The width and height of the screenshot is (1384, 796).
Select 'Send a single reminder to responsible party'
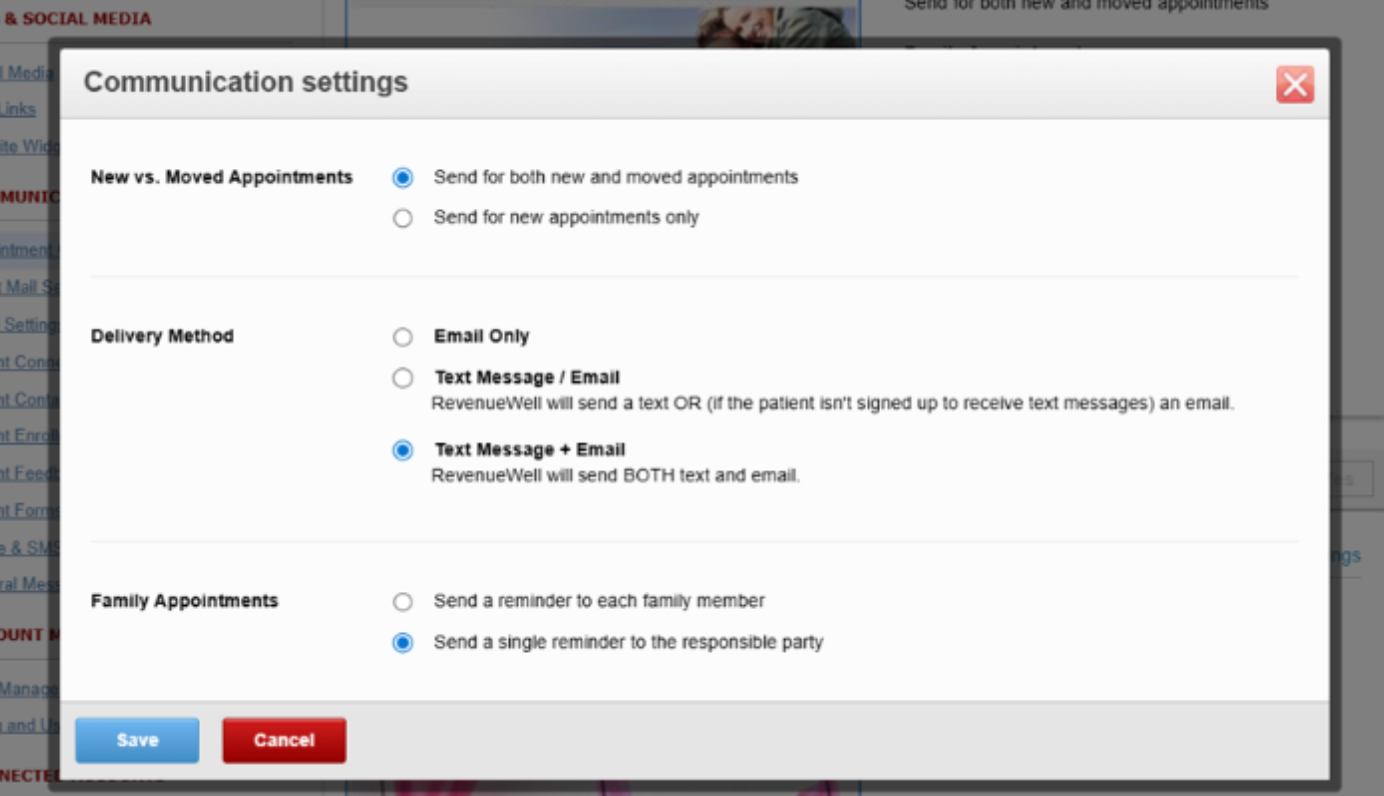pos(402,643)
